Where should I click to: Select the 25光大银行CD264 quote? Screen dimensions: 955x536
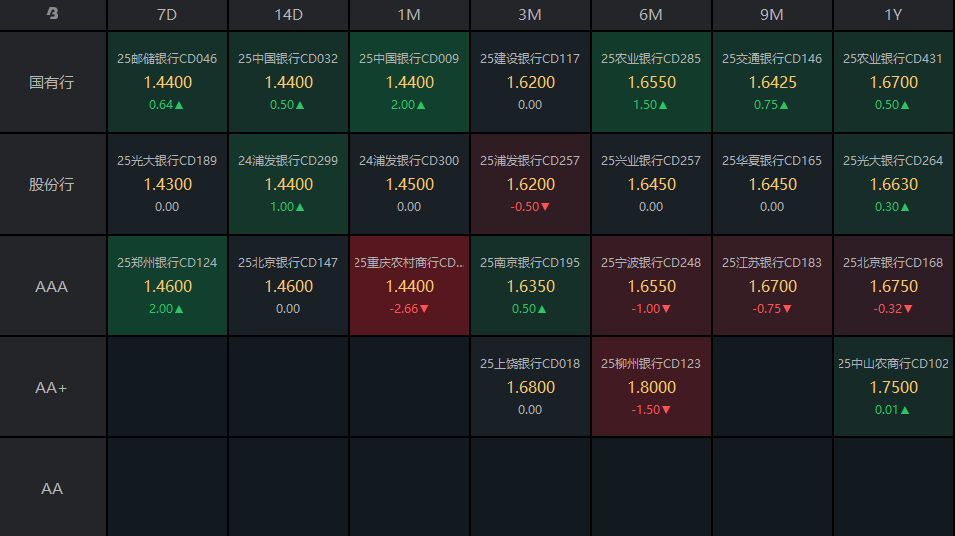click(x=893, y=184)
